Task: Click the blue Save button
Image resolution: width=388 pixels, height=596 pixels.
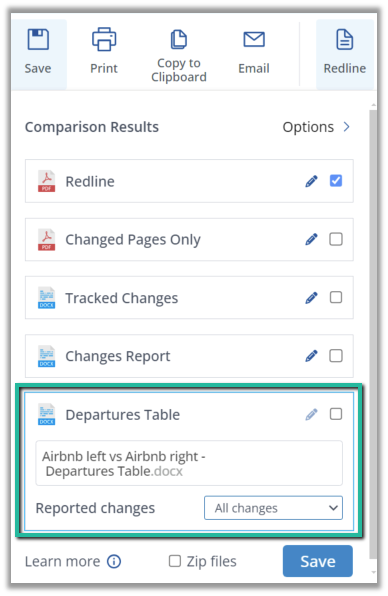Action: 318,561
